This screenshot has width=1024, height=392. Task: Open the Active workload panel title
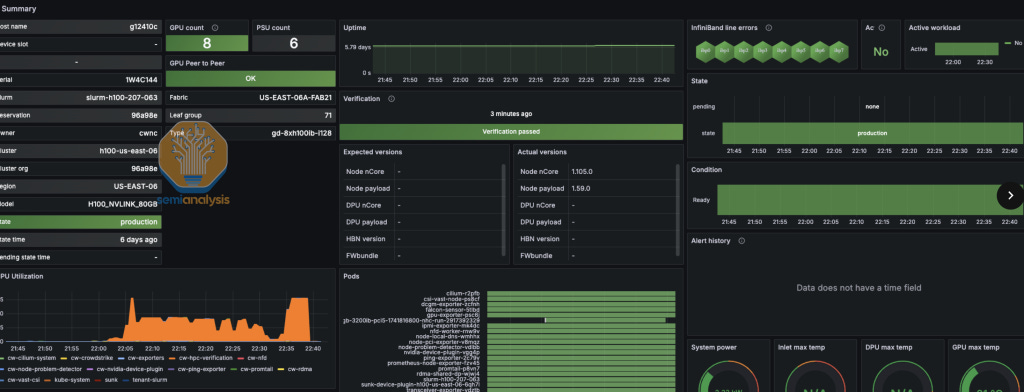[x=935, y=28]
